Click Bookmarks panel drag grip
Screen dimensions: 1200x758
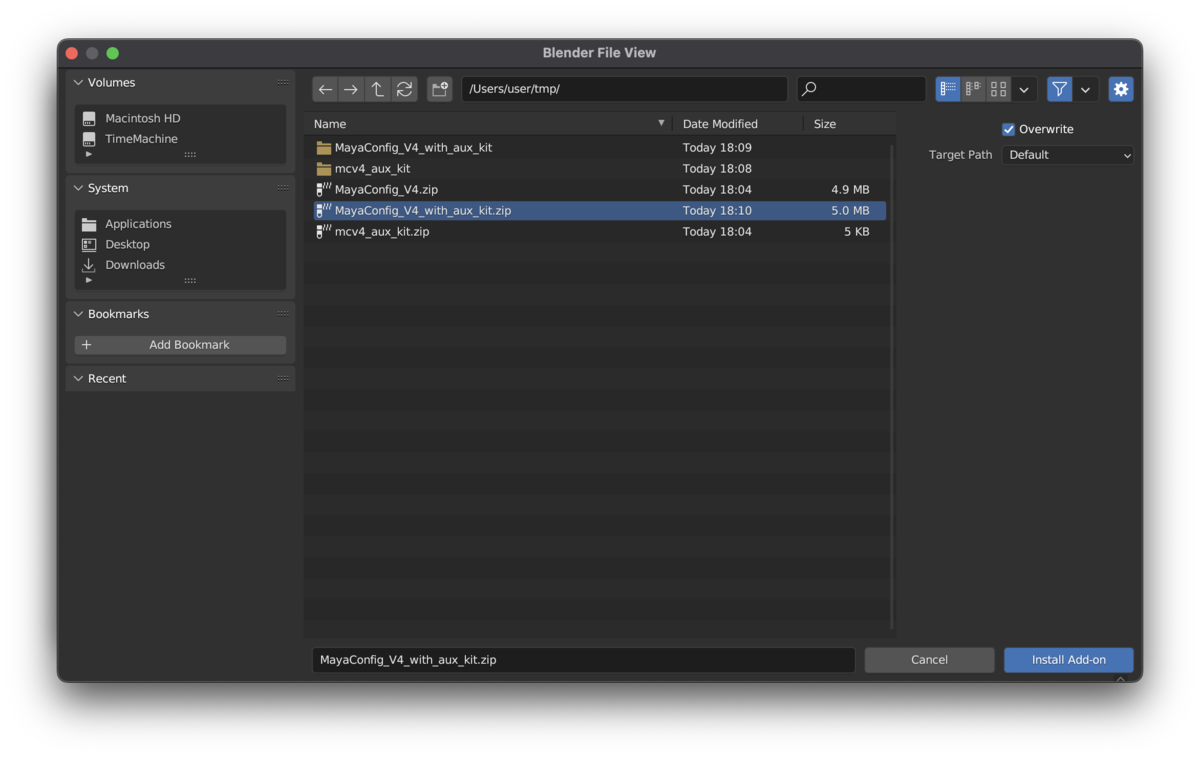point(283,314)
